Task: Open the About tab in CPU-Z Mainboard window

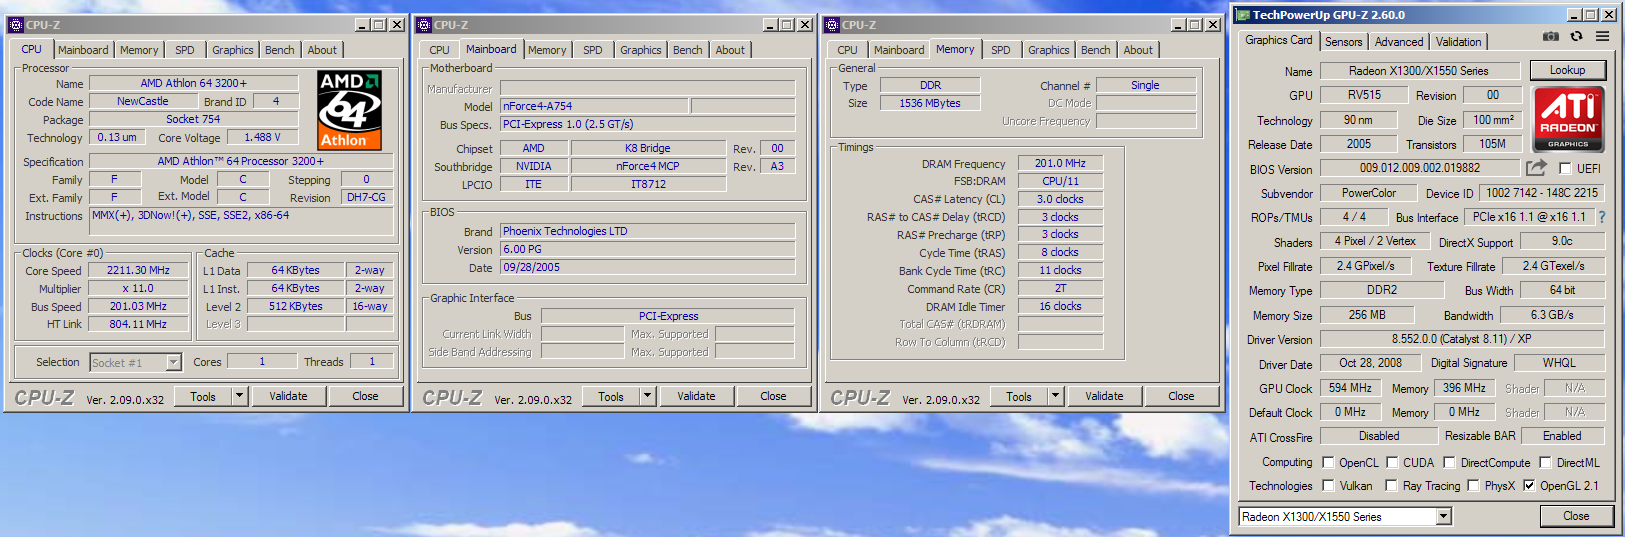Action: tap(730, 50)
